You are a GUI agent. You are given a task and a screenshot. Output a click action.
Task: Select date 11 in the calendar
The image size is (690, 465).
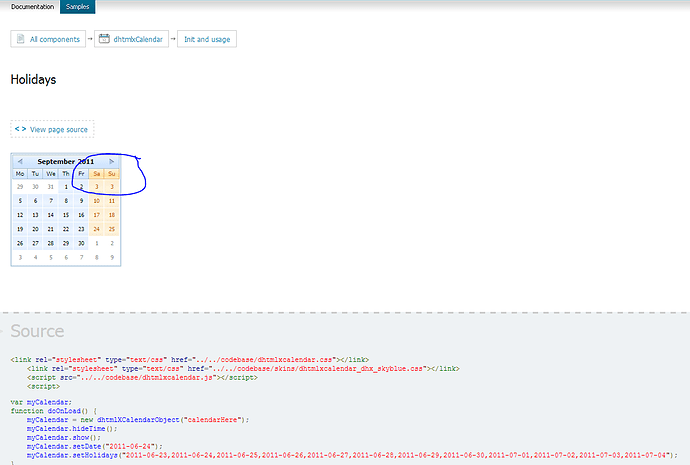click(112, 201)
